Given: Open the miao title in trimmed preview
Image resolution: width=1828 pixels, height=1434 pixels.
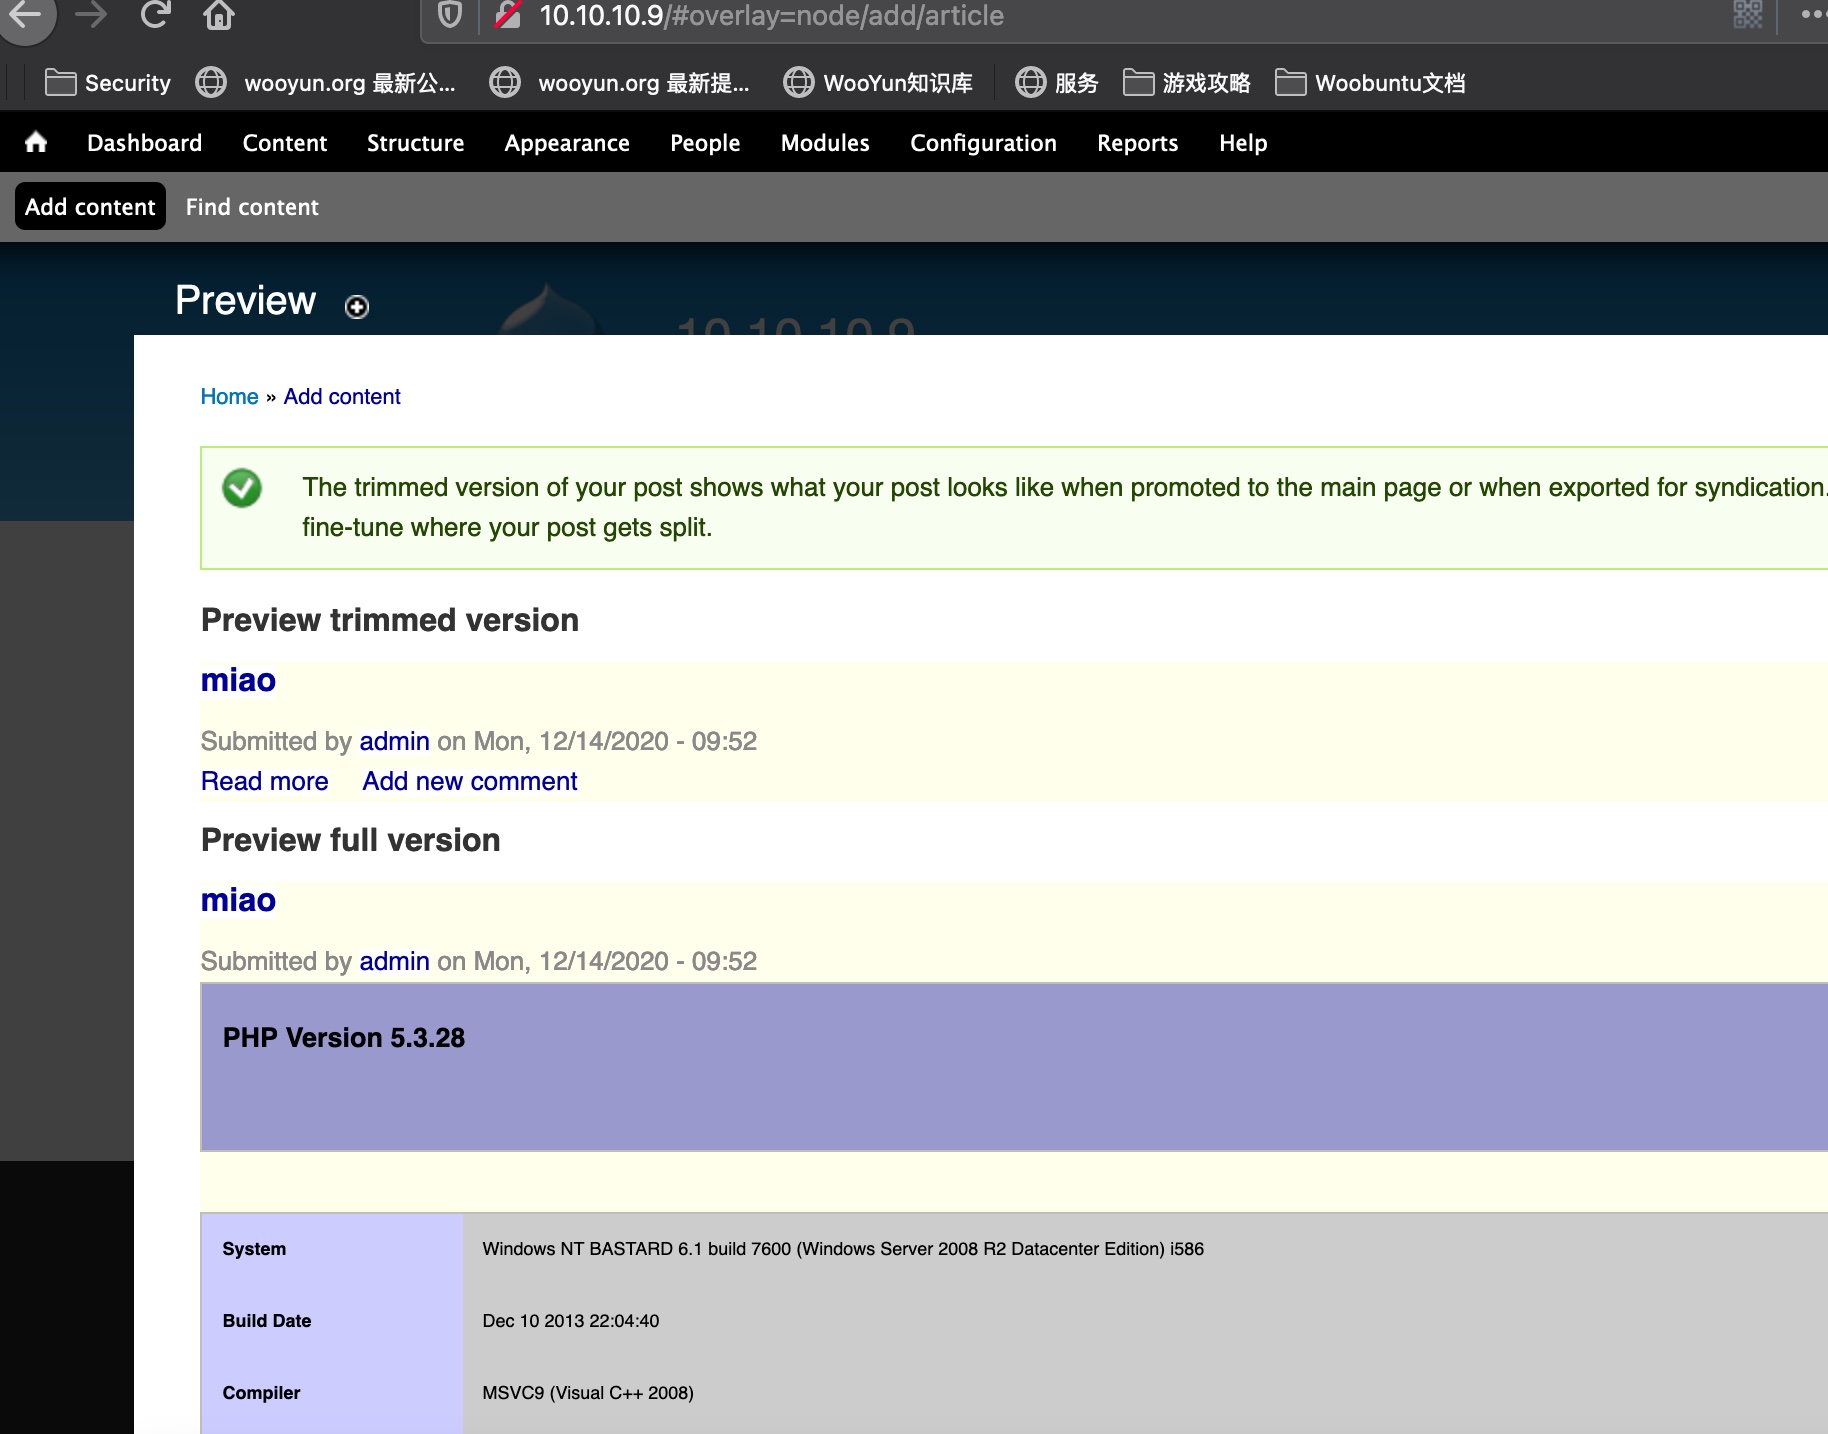Looking at the screenshot, I should tap(238, 680).
